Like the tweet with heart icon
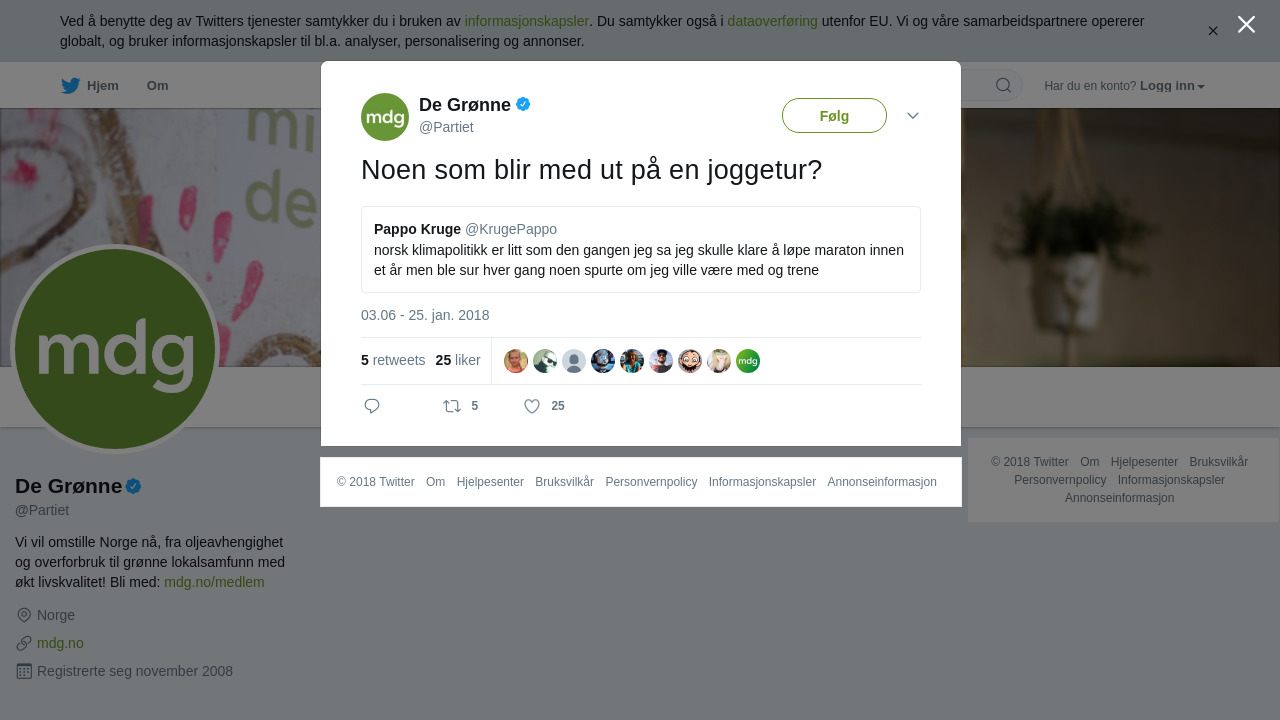Screen dimensions: 1280x720 [532, 406]
